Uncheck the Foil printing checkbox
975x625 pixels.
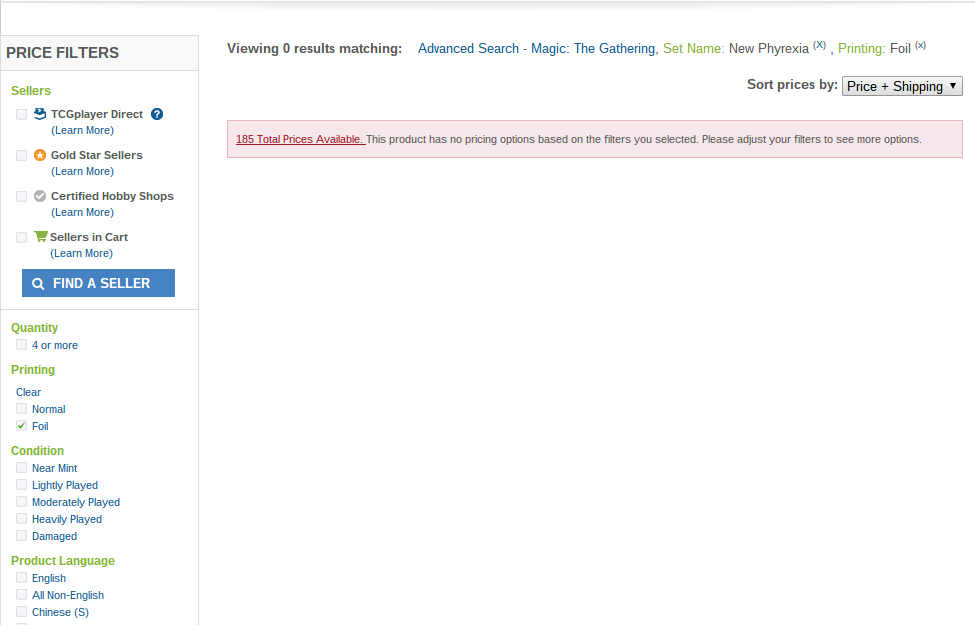pyautogui.click(x=22, y=425)
